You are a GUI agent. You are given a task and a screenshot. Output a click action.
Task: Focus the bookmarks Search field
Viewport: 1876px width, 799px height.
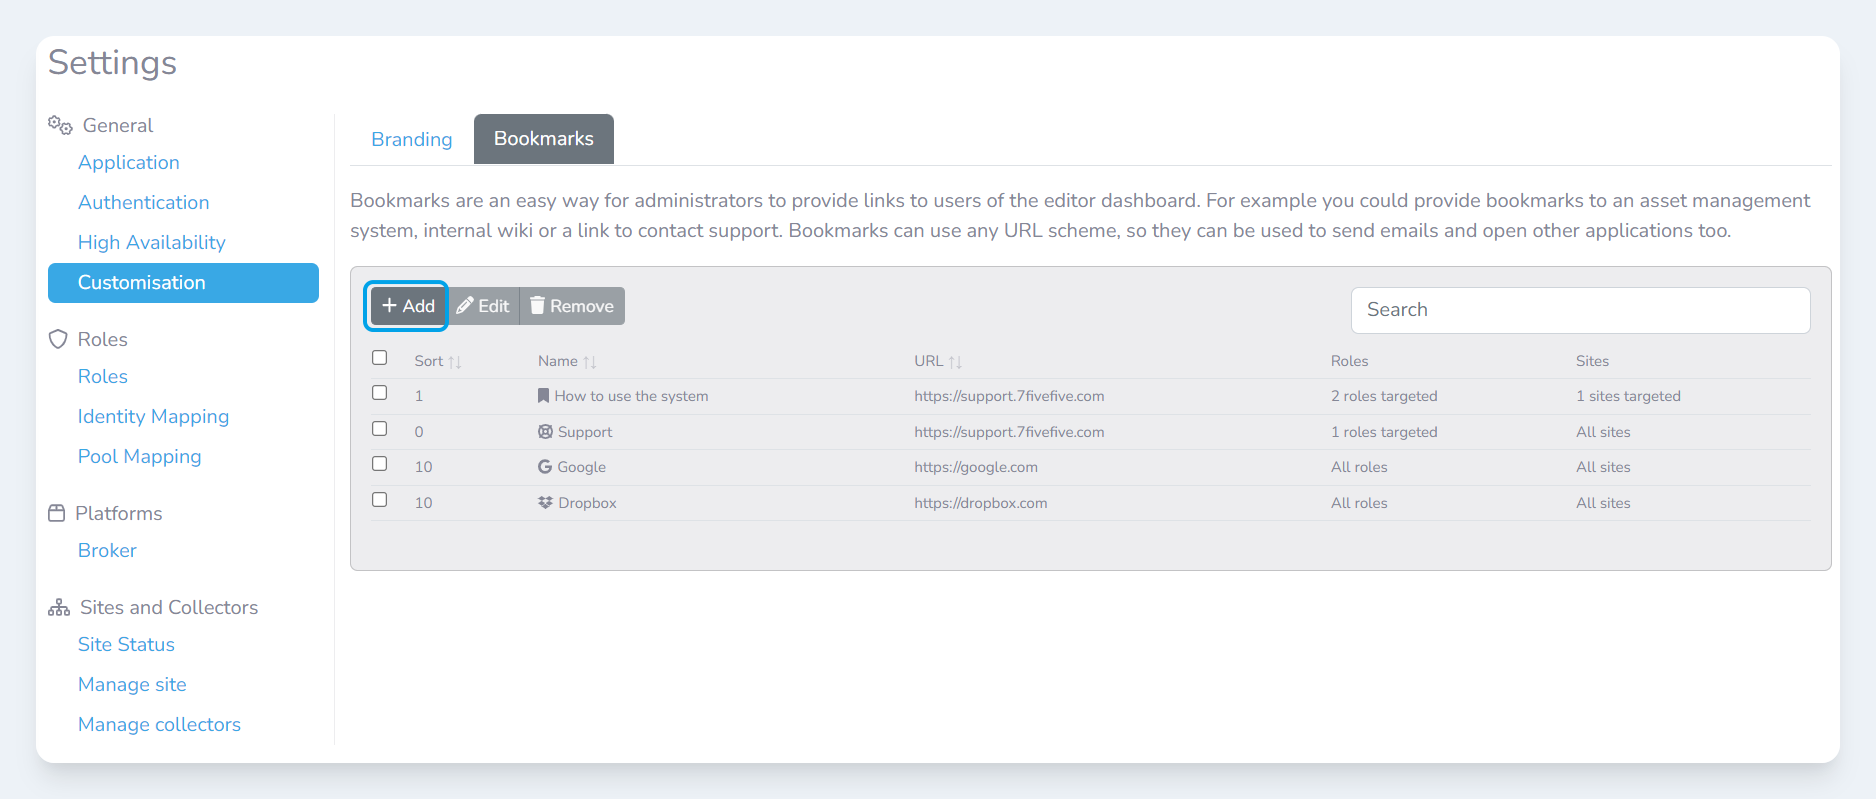pos(1580,310)
